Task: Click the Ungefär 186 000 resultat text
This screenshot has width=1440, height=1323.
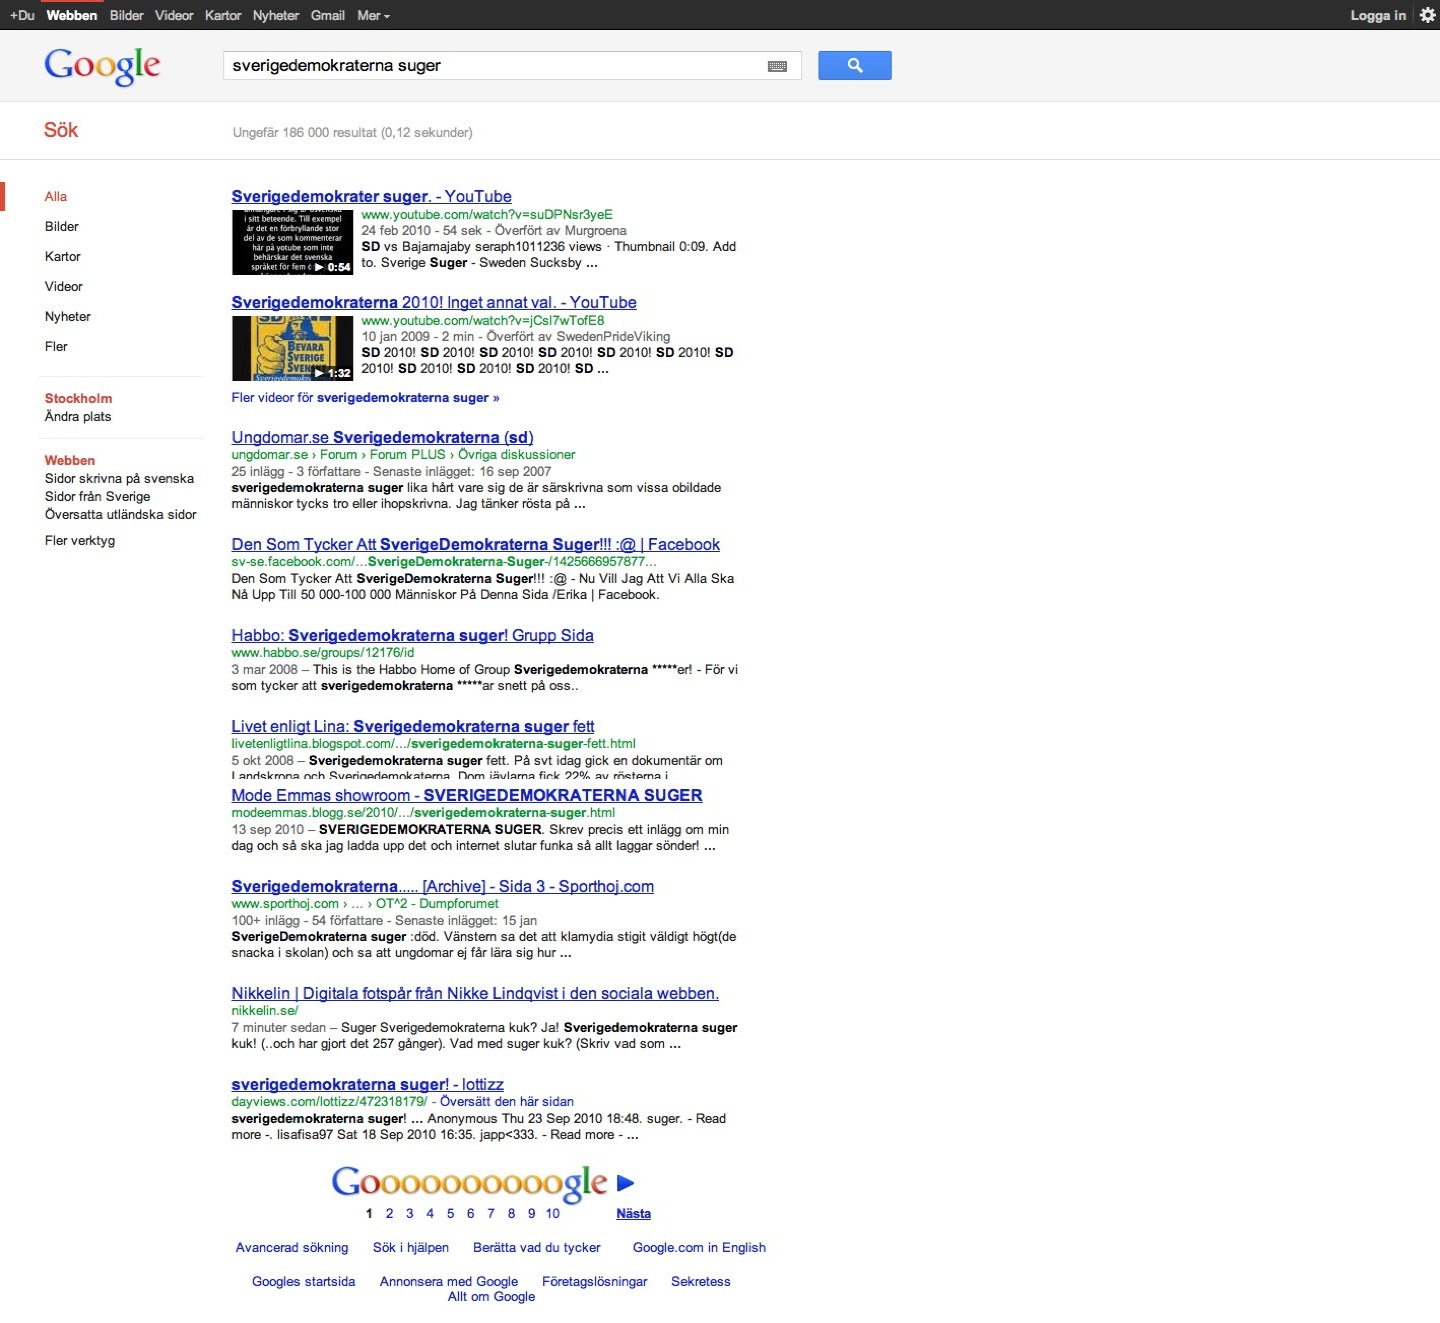Action: click(x=352, y=132)
